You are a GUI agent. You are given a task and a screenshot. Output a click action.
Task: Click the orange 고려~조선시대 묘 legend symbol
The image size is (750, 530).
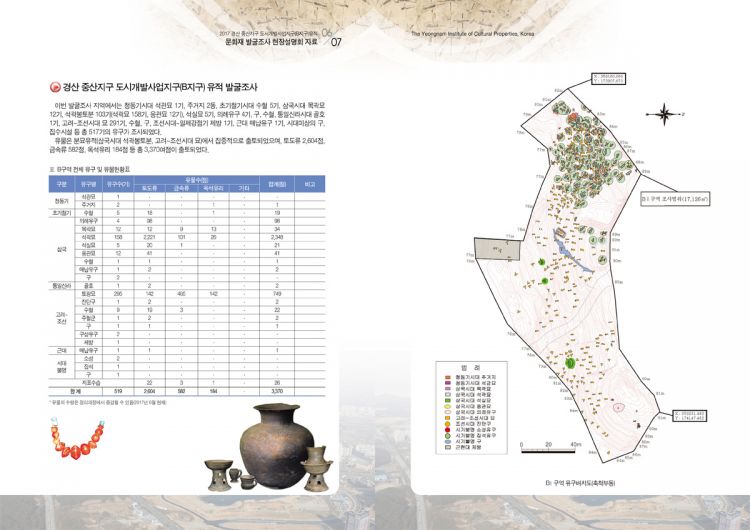click(x=448, y=418)
